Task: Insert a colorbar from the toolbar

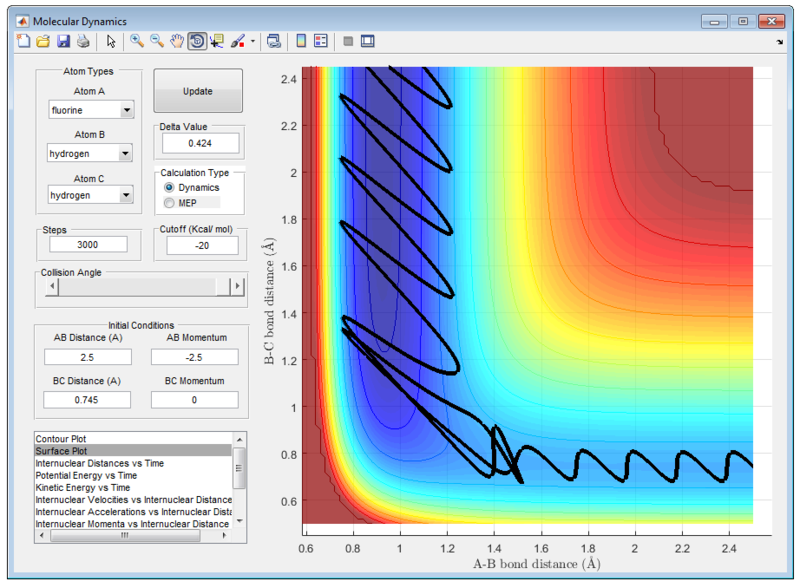Action: (x=301, y=41)
